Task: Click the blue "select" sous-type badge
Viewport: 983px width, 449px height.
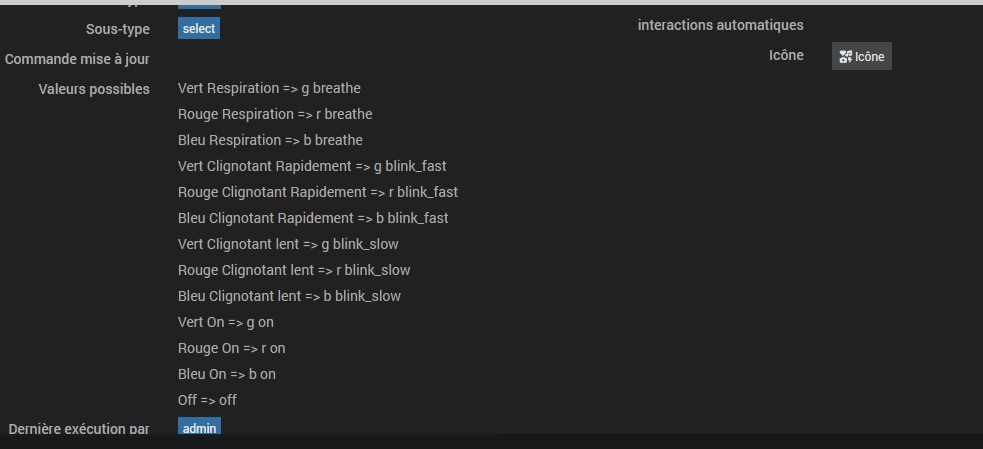Action: [x=199, y=29]
